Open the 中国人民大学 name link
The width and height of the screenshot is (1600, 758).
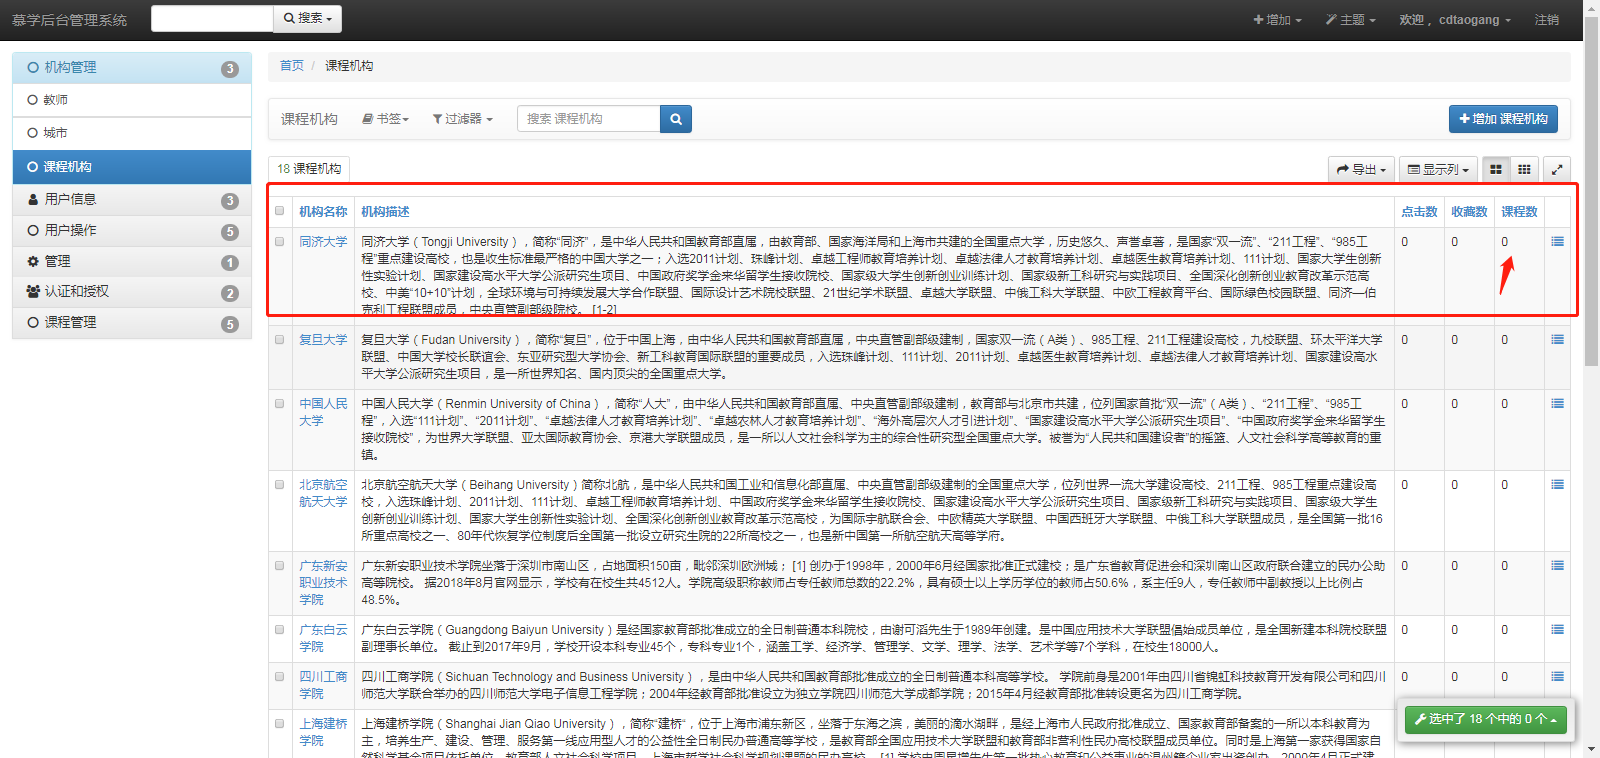pyautogui.click(x=323, y=412)
